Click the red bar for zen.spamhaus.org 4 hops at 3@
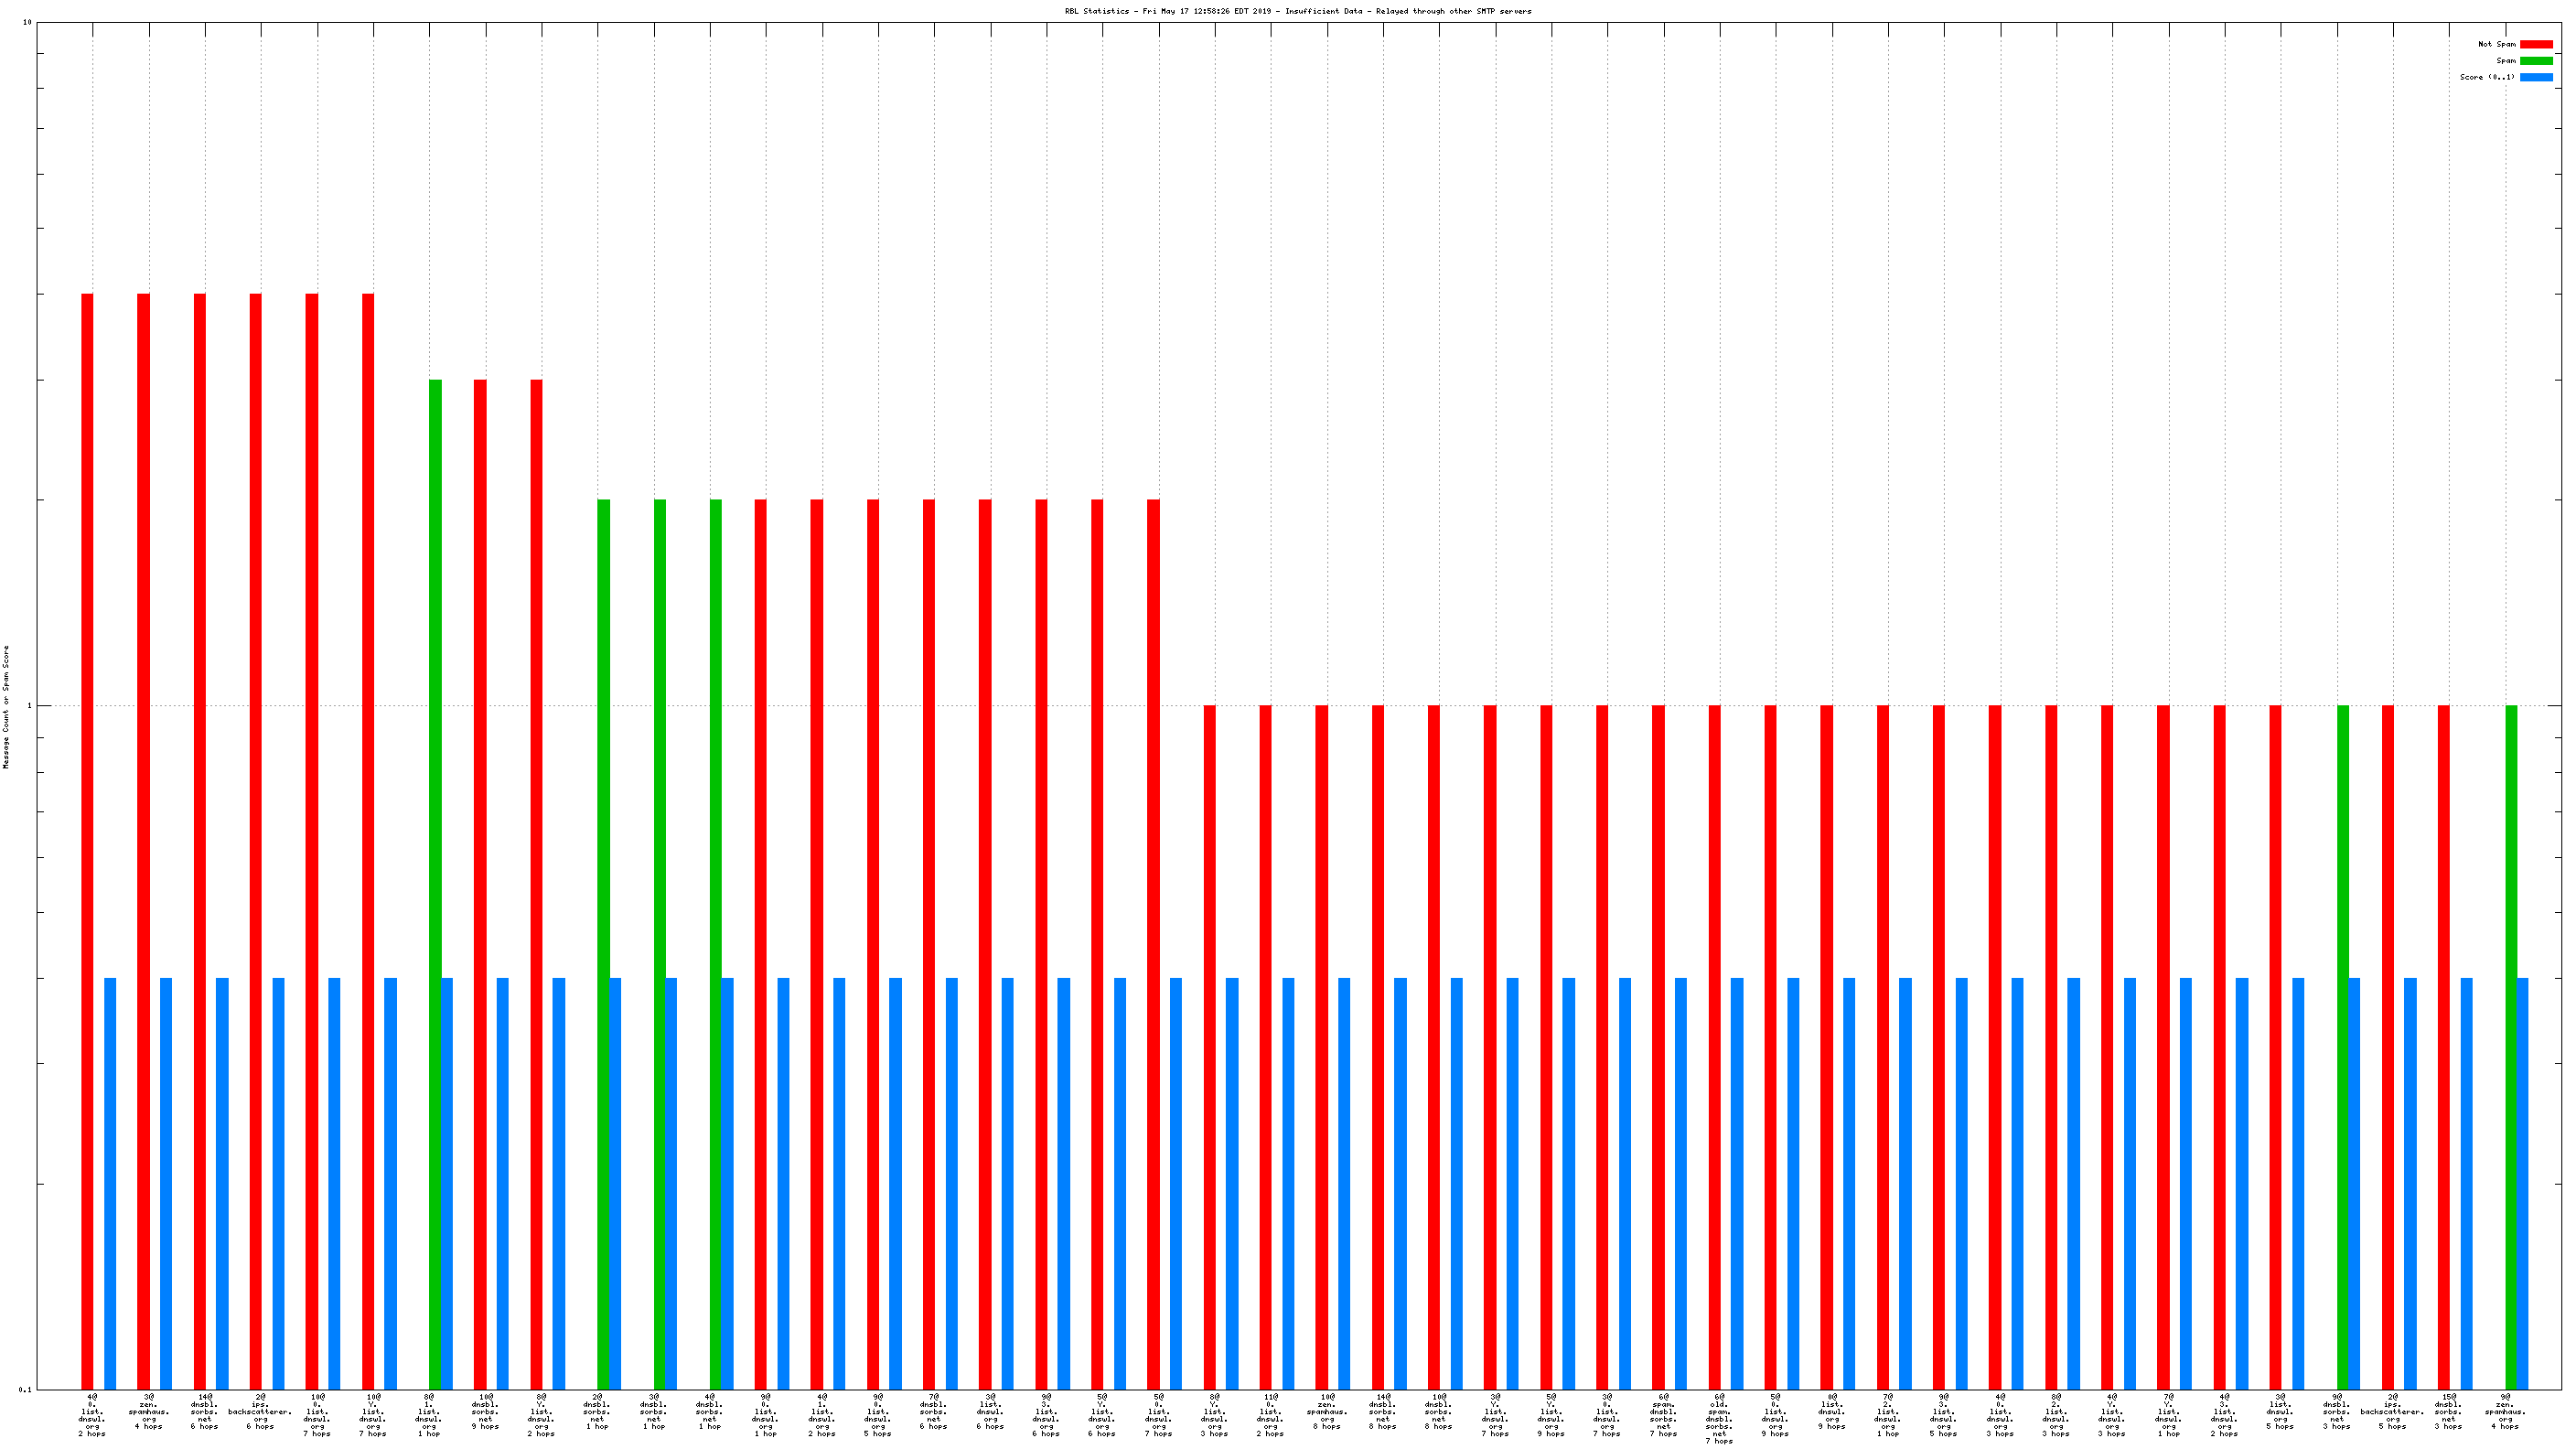 pyautogui.click(x=143, y=840)
